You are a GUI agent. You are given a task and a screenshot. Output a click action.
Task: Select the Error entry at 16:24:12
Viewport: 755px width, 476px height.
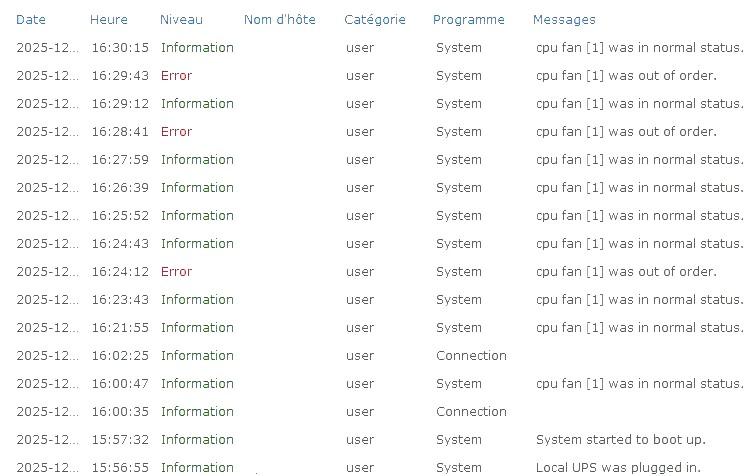pos(176,271)
